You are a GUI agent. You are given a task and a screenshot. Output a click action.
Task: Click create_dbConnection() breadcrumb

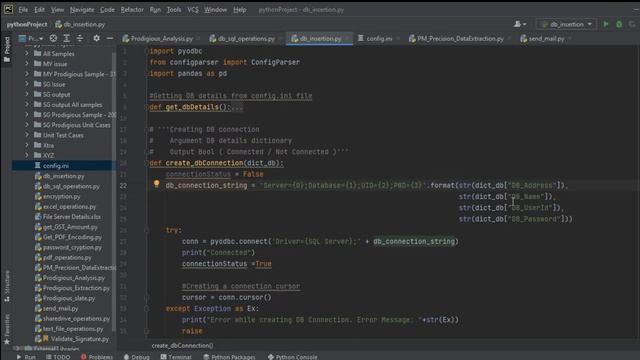coord(182,346)
